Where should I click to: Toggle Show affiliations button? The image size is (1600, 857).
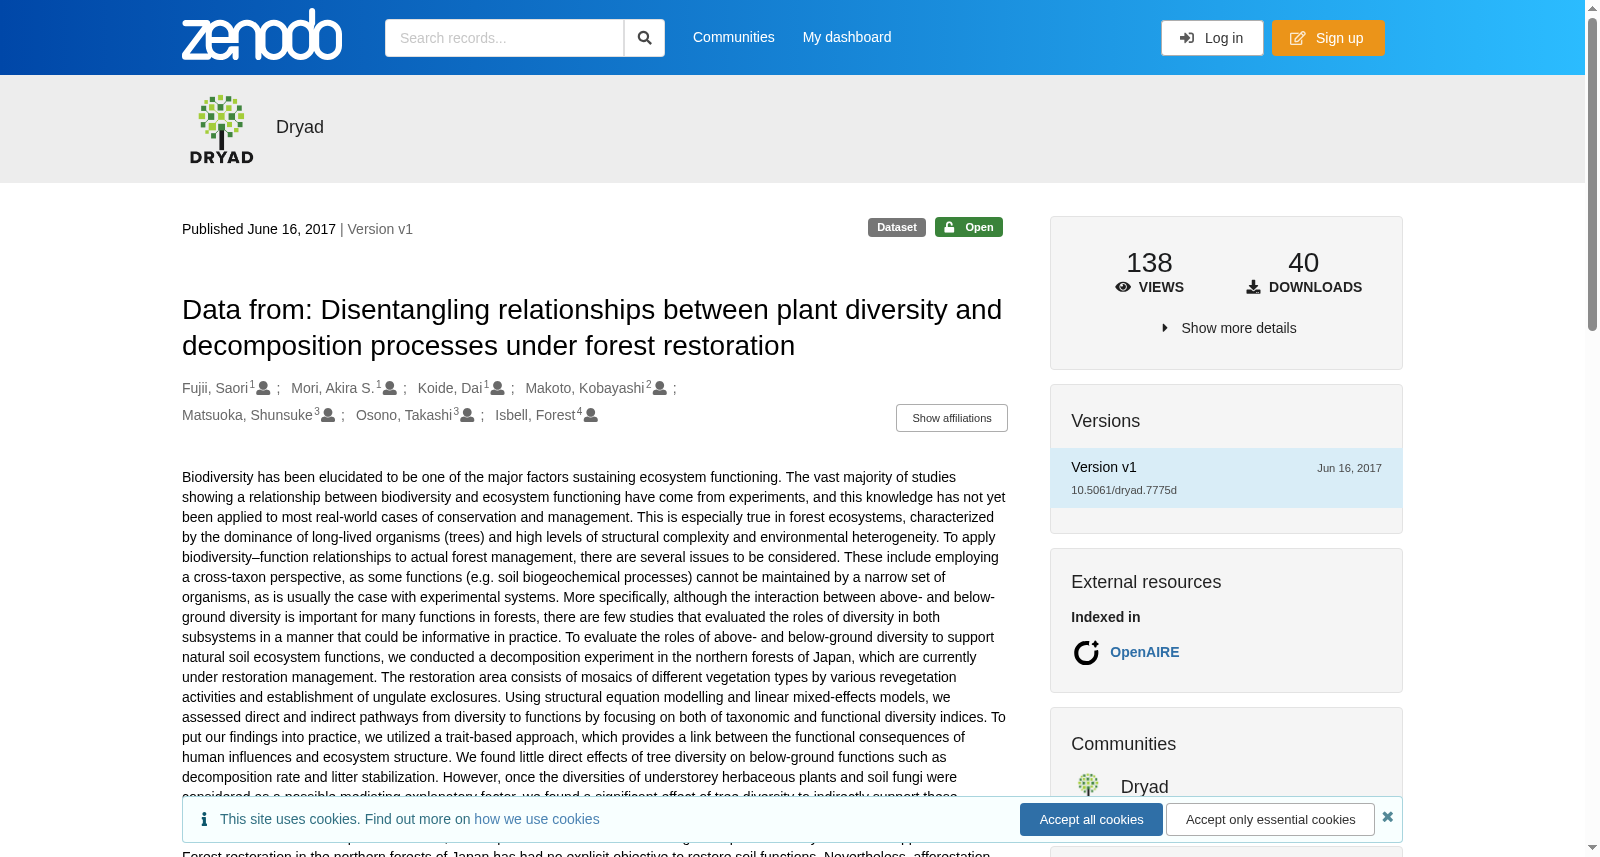tap(952, 418)
